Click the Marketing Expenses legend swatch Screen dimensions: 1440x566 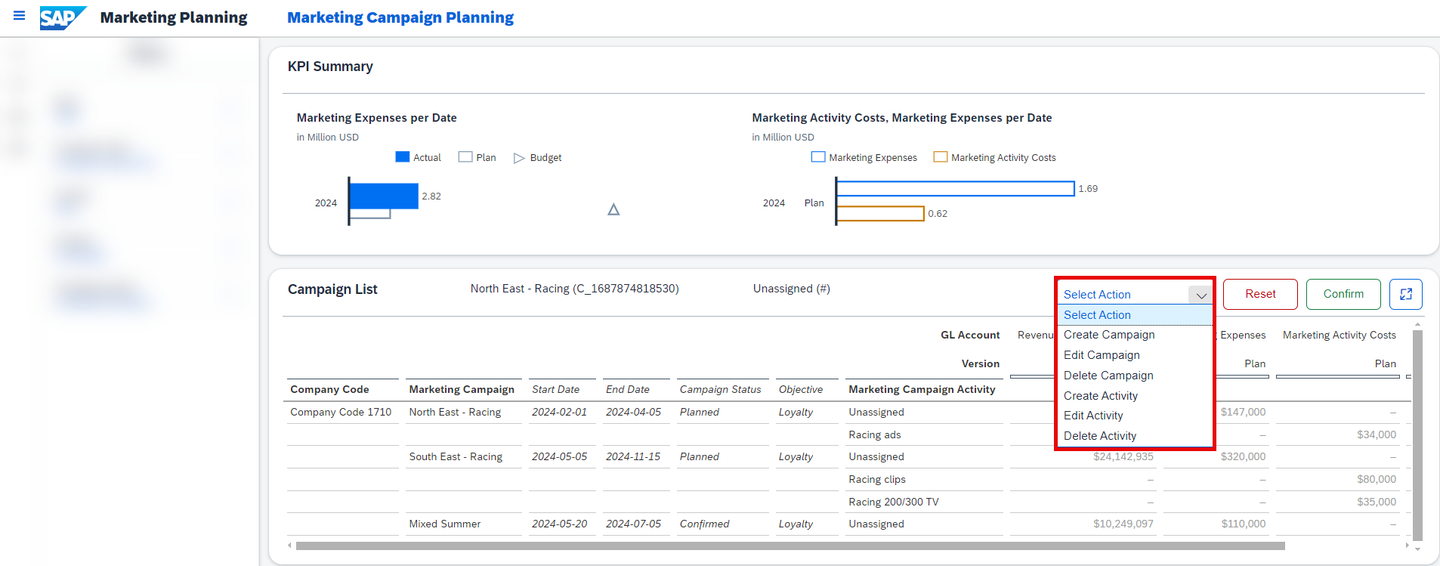(x=818, y=157)
